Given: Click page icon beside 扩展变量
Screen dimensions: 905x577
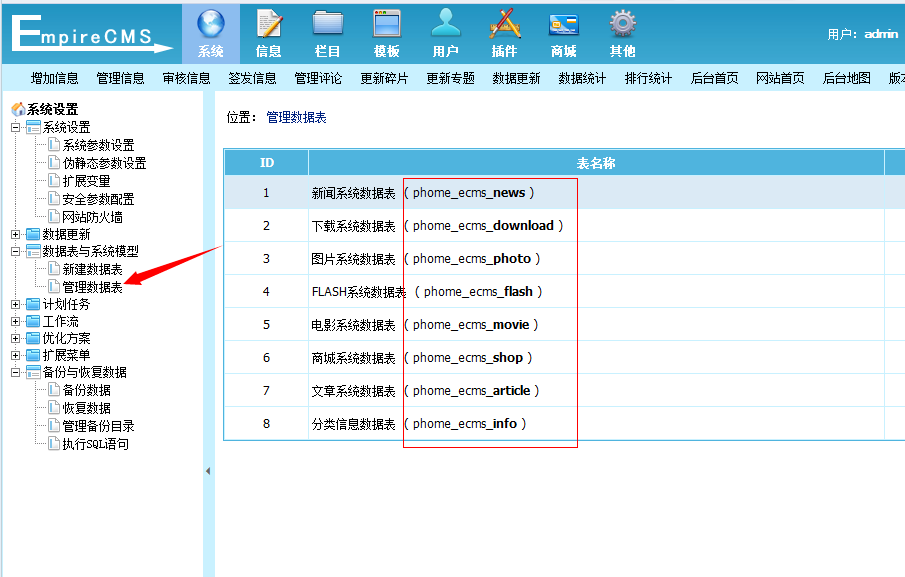Looking at the screenshot, I should [54, 181].
